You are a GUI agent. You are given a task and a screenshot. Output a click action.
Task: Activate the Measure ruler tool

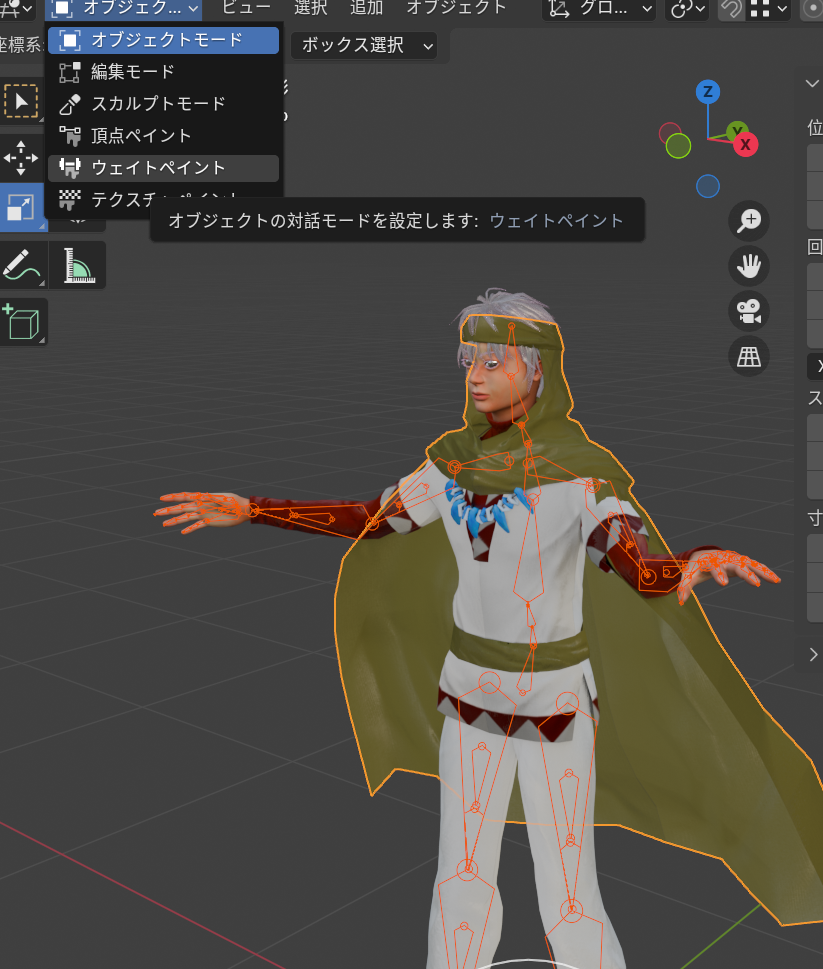pos(78,266)
